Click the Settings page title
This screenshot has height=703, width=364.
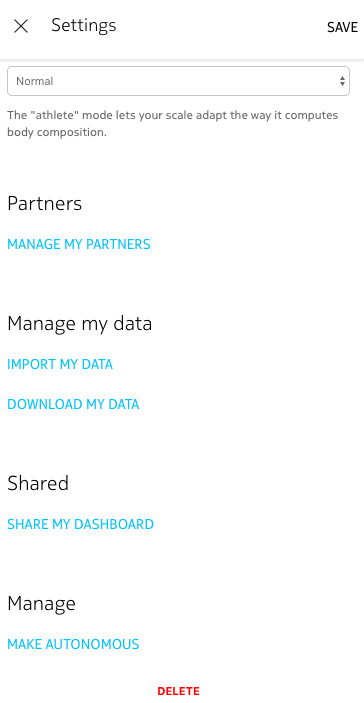click(x=84, y=25)
